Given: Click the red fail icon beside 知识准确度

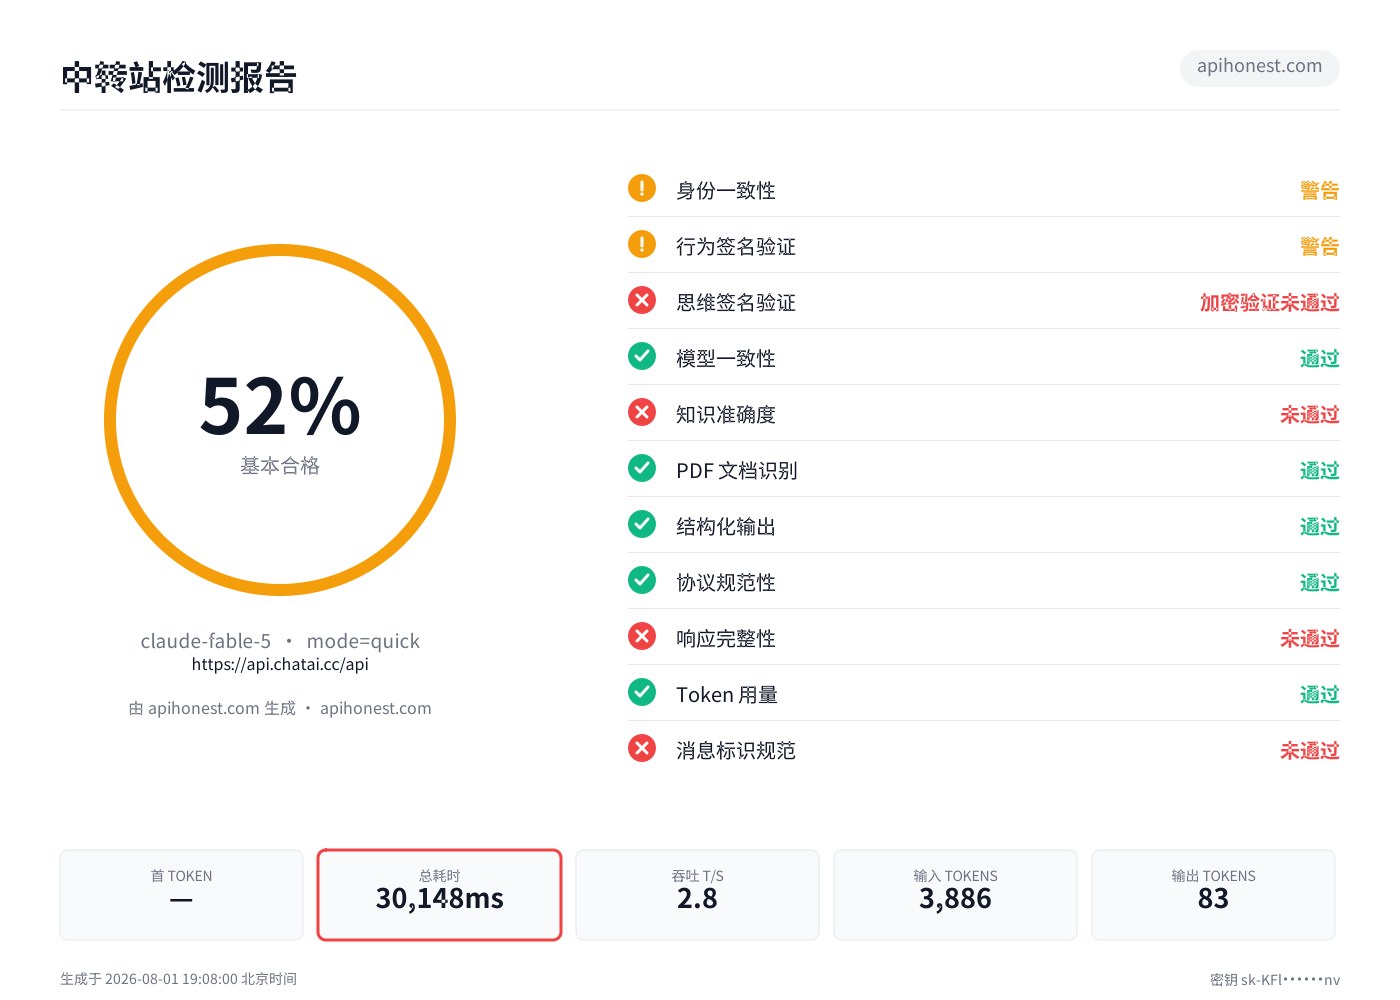Looking at the screenshot, I should (x=642, y=412).
